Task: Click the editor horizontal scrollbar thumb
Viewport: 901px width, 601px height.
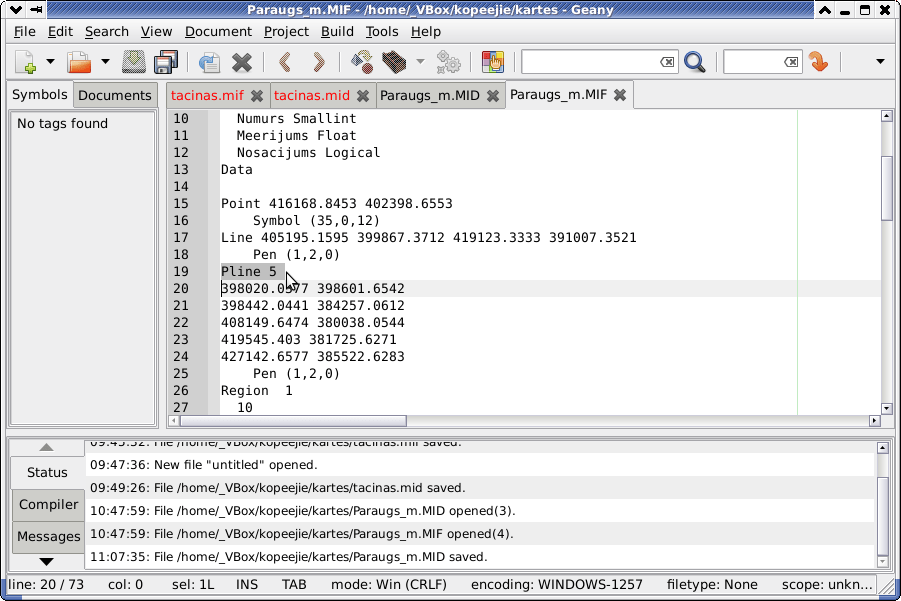Action: click(x=293, y=421)
